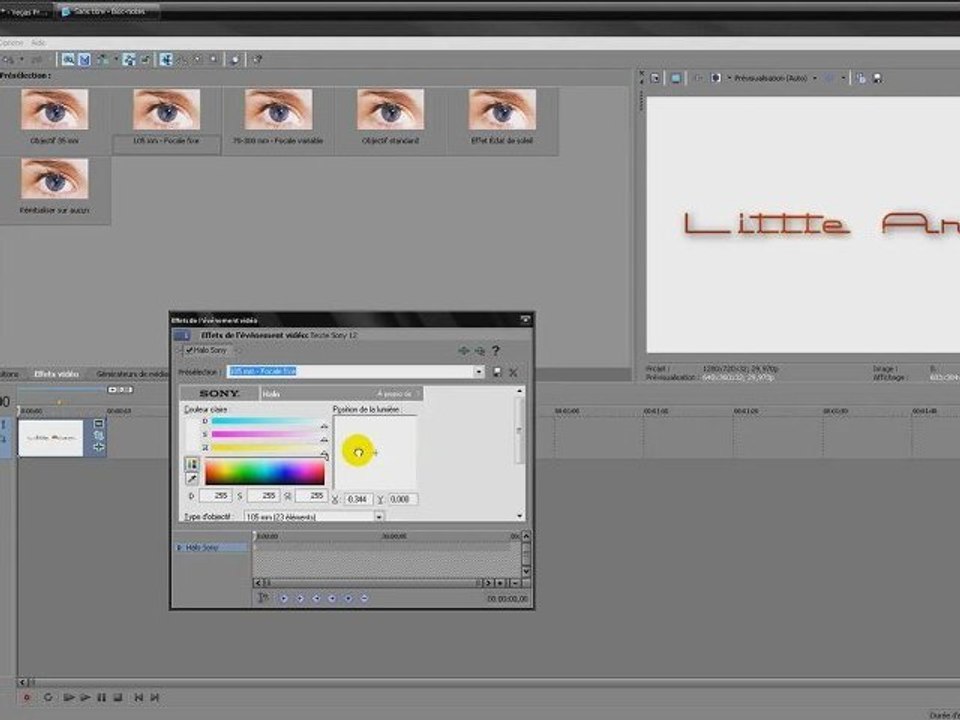Click the go to end transport button

pyautogui.click(x=155, y=697)
